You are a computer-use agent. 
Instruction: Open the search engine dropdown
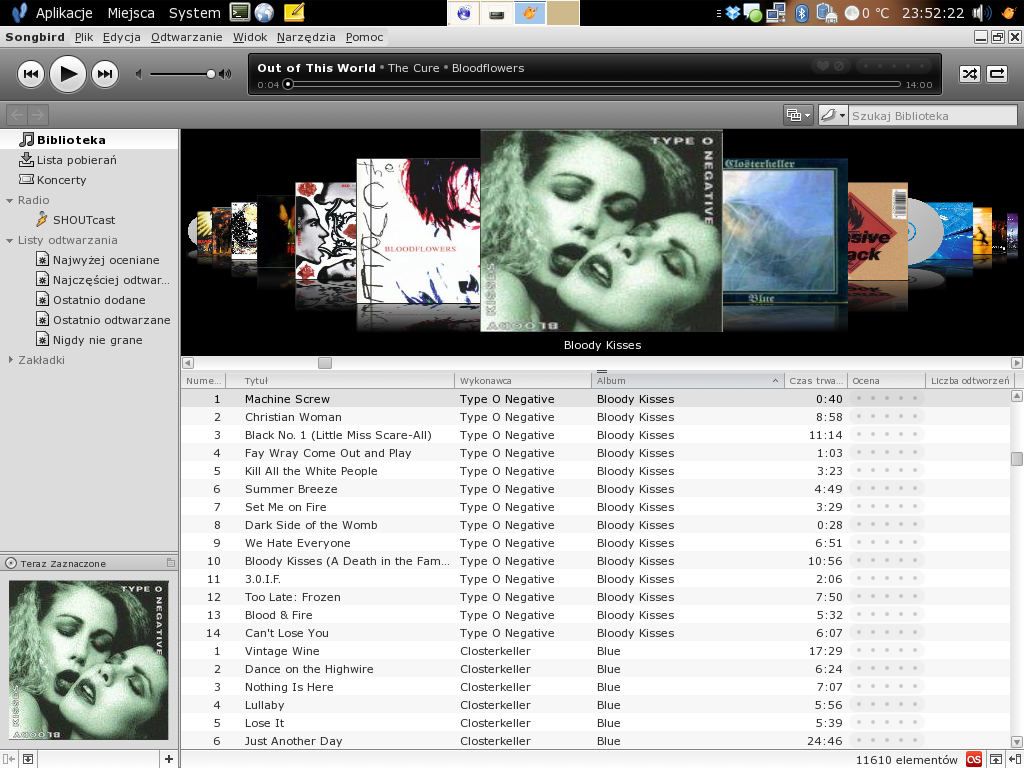pyautogui.click(x=833, y=116)
